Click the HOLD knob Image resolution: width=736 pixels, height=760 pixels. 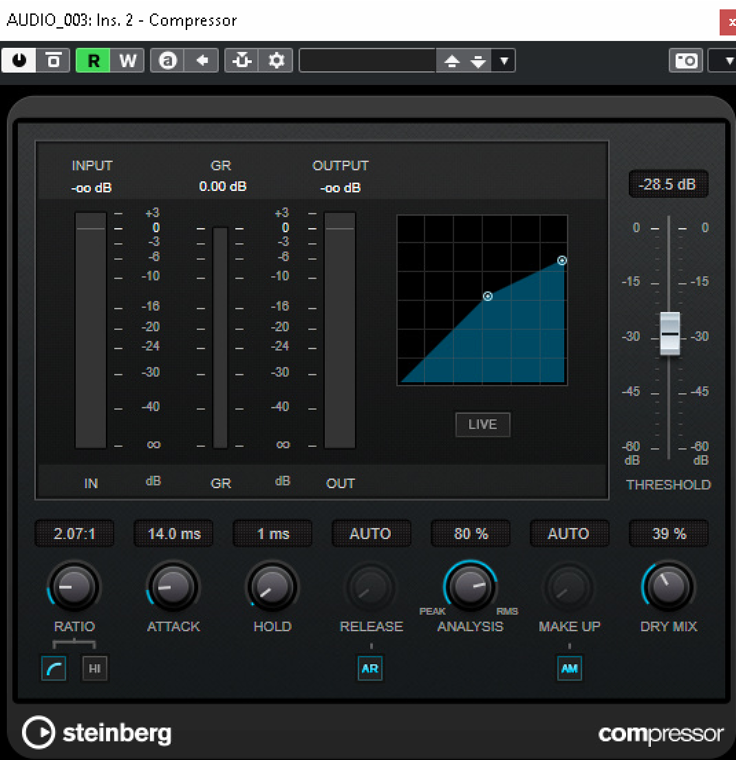click(272, 586)
